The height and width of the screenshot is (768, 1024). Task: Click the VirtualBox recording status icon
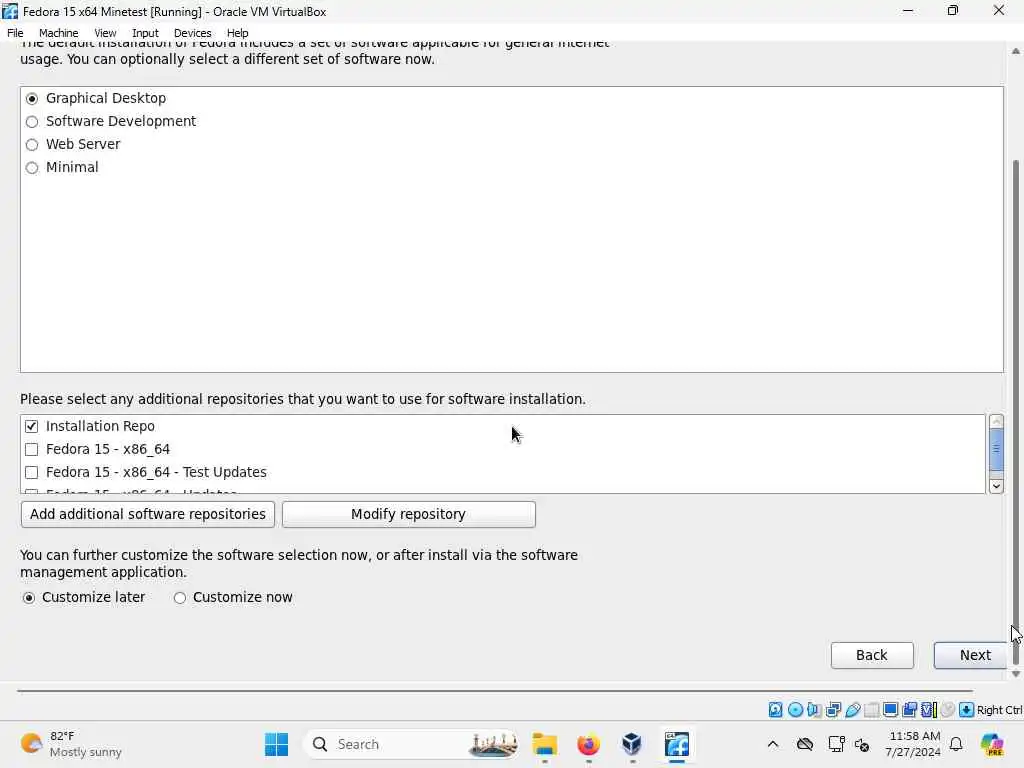[909, 710]
